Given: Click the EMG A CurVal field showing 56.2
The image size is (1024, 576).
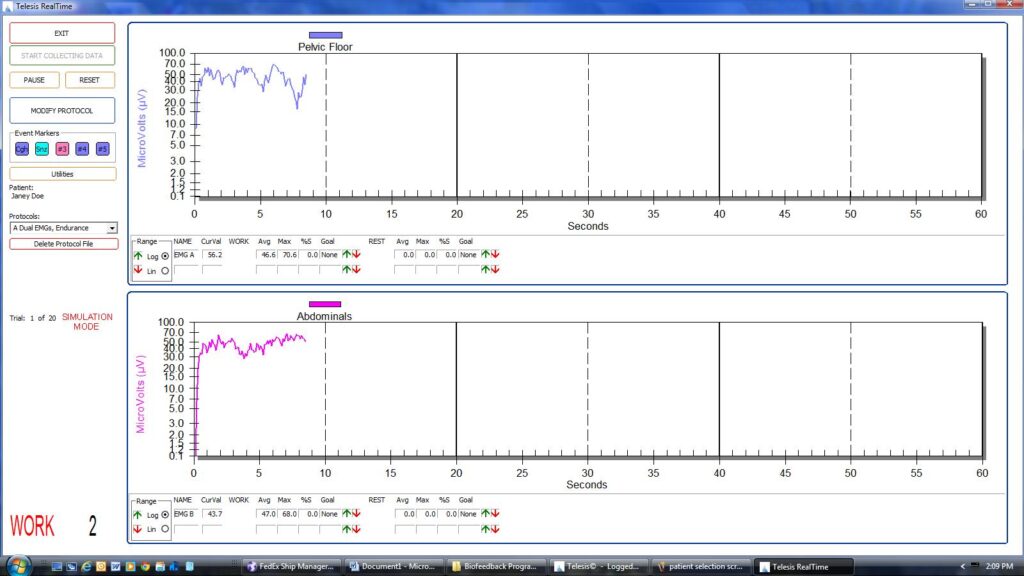Looking at the screenshot, I should 215,253.
